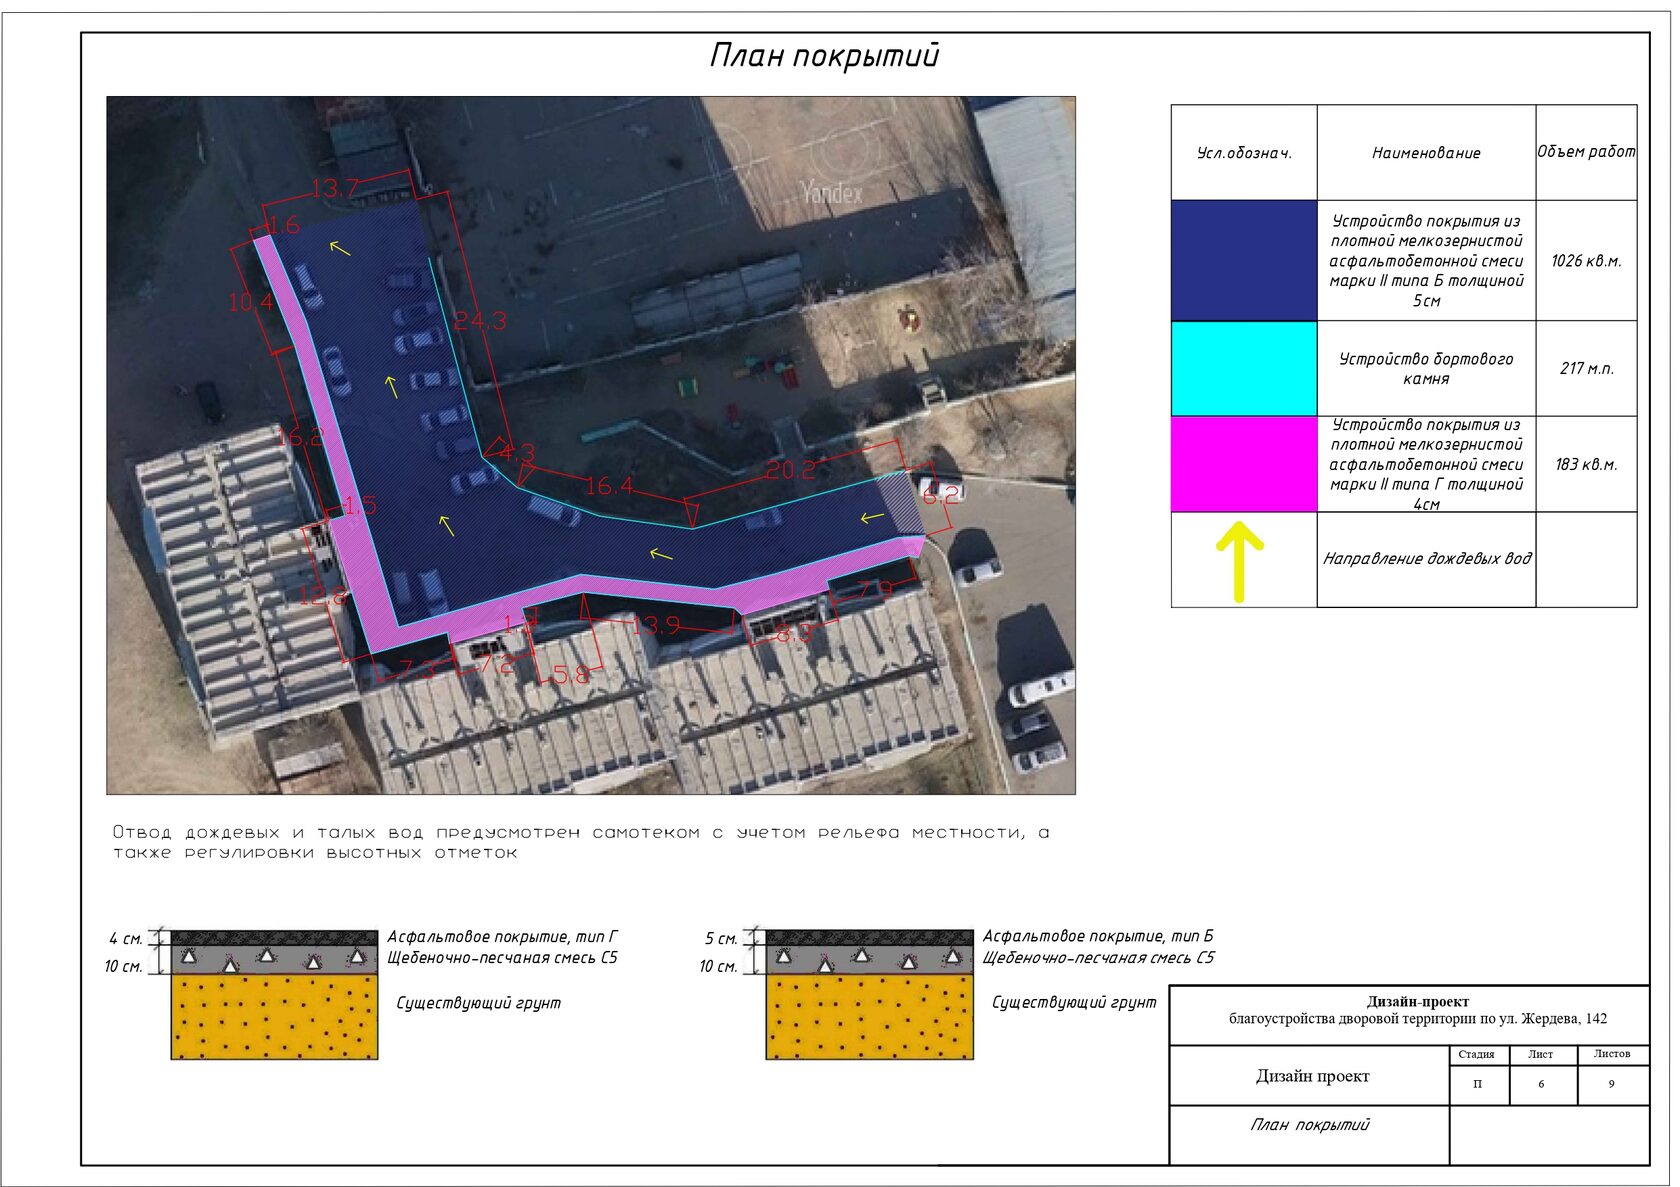Image resolution: width=1680 pixels, height=1187 pixels.
Task: Click the type Г asphalt 4см legend description
Action: pyautogui.click(x=1426, y=464)
